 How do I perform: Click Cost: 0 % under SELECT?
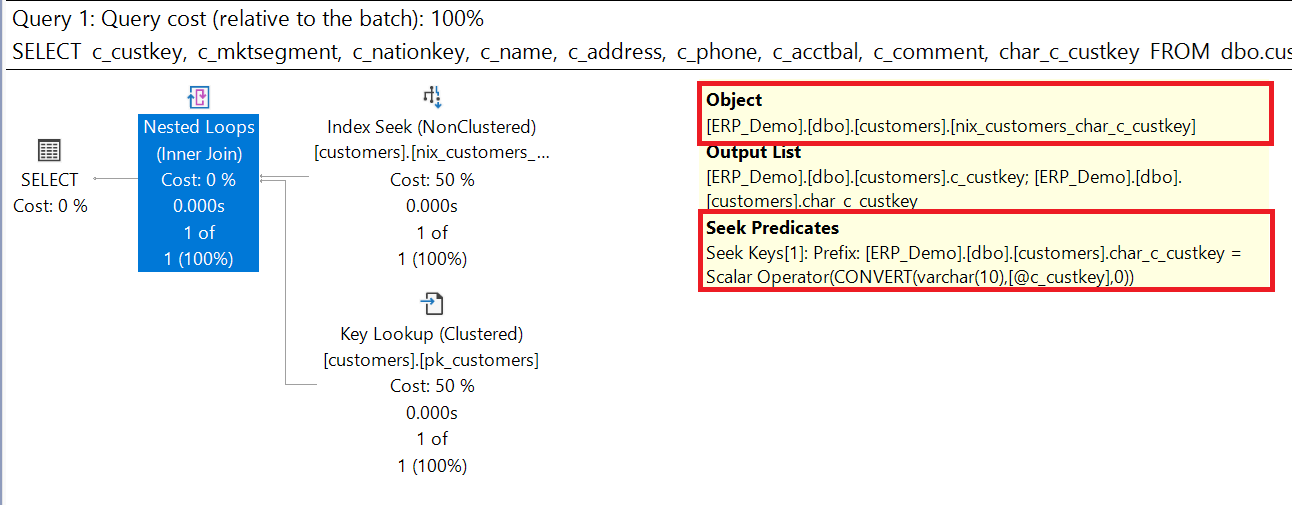[x=50, y=206]
